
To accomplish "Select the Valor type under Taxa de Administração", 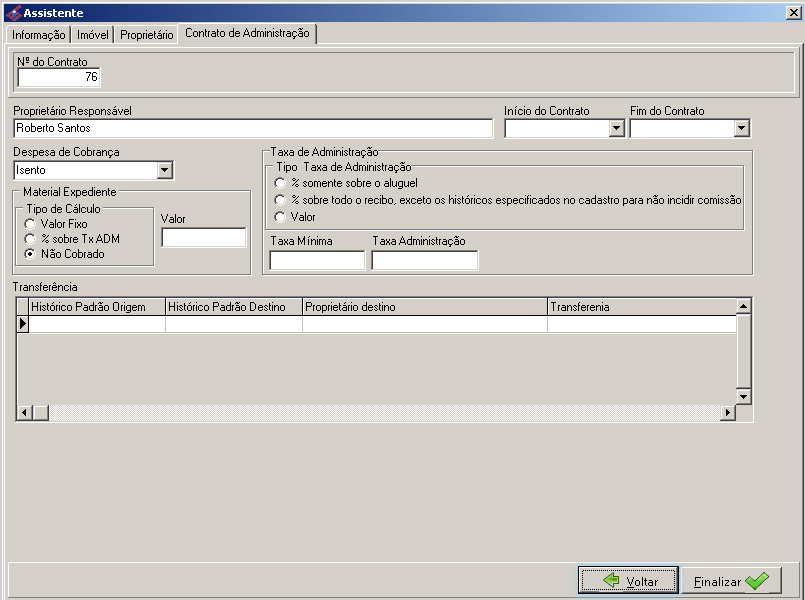I will point(280,216).
